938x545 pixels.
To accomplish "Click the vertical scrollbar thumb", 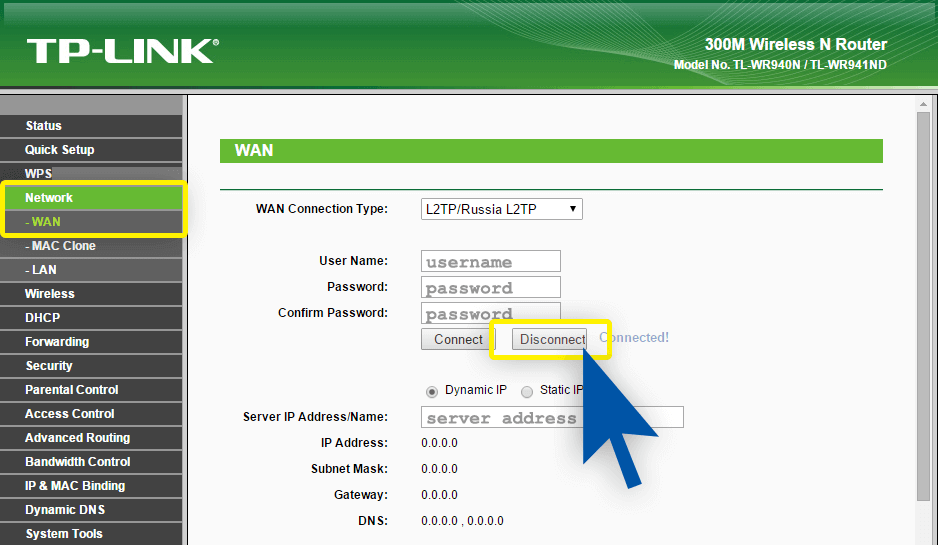I will click(x=924, y=306).
